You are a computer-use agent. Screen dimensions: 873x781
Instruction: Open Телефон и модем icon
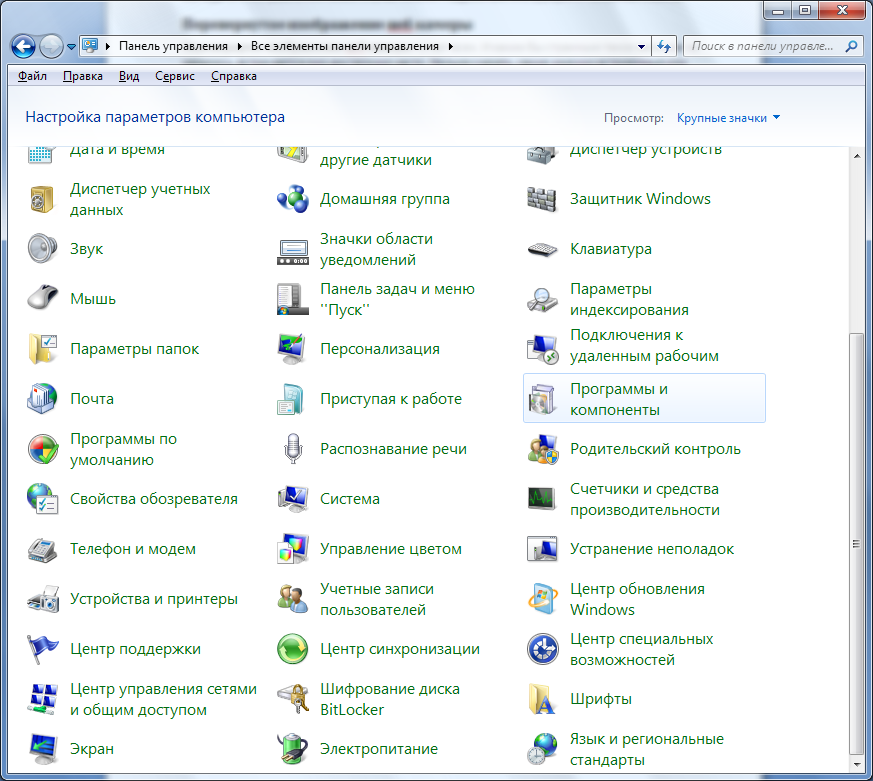pos(42,549)
